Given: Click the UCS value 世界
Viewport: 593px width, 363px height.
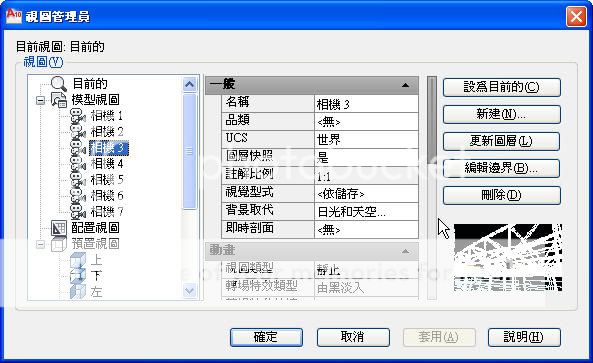Looking at the screenshot, I should (366, 140).
